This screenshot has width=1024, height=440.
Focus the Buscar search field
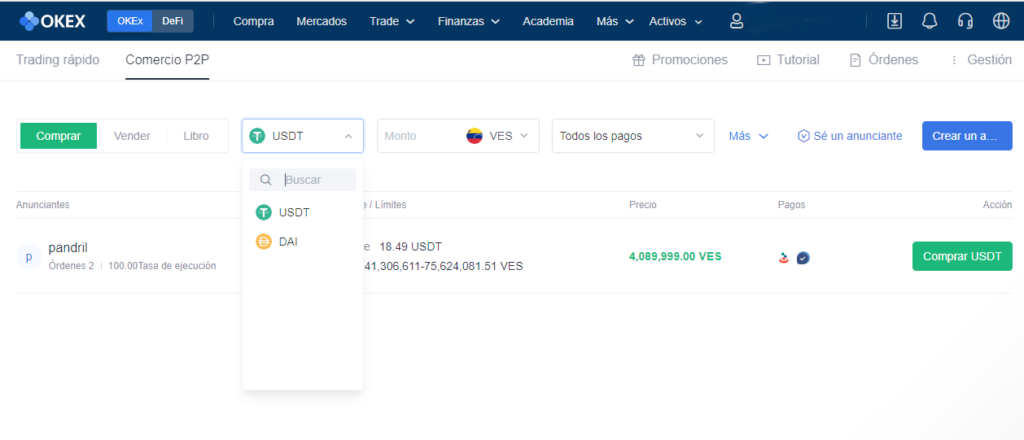click(302, 180)
